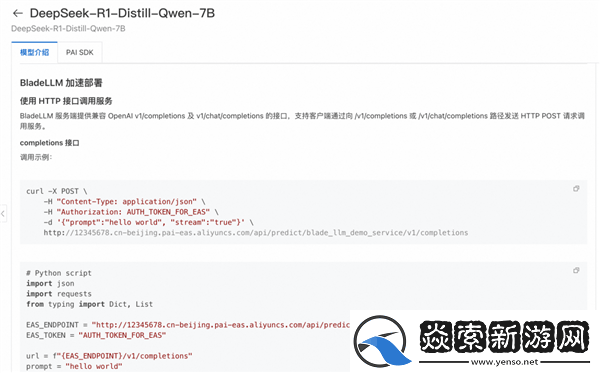This screenshot has width=600, height=373.
Task: Switch to the 模型介绍 tab
Action: 34,52
